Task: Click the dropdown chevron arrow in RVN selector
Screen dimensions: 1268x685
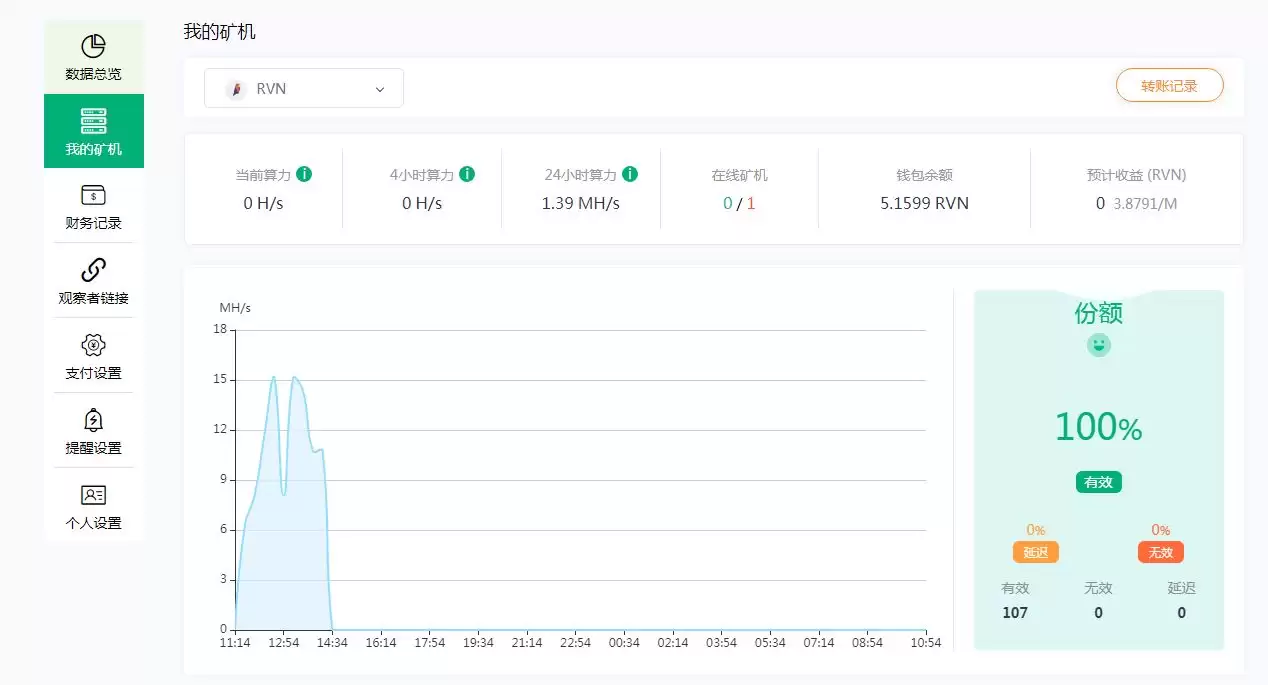Action: [x=380, y=89]
